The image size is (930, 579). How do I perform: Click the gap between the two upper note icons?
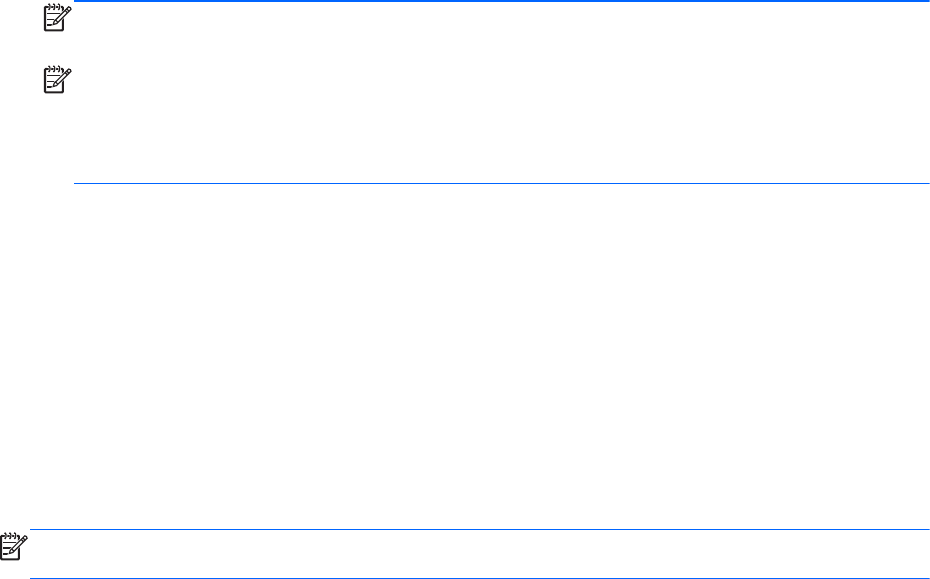click(x=58, y=49)
